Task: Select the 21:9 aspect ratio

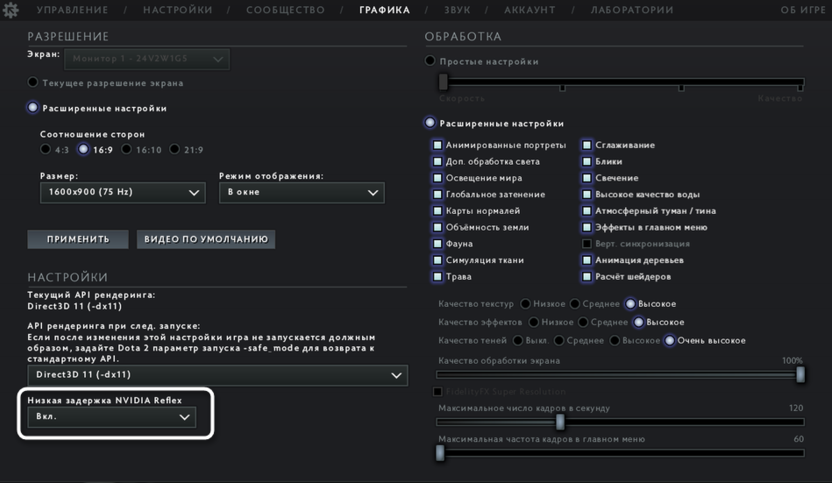Action: pos(174,150)
